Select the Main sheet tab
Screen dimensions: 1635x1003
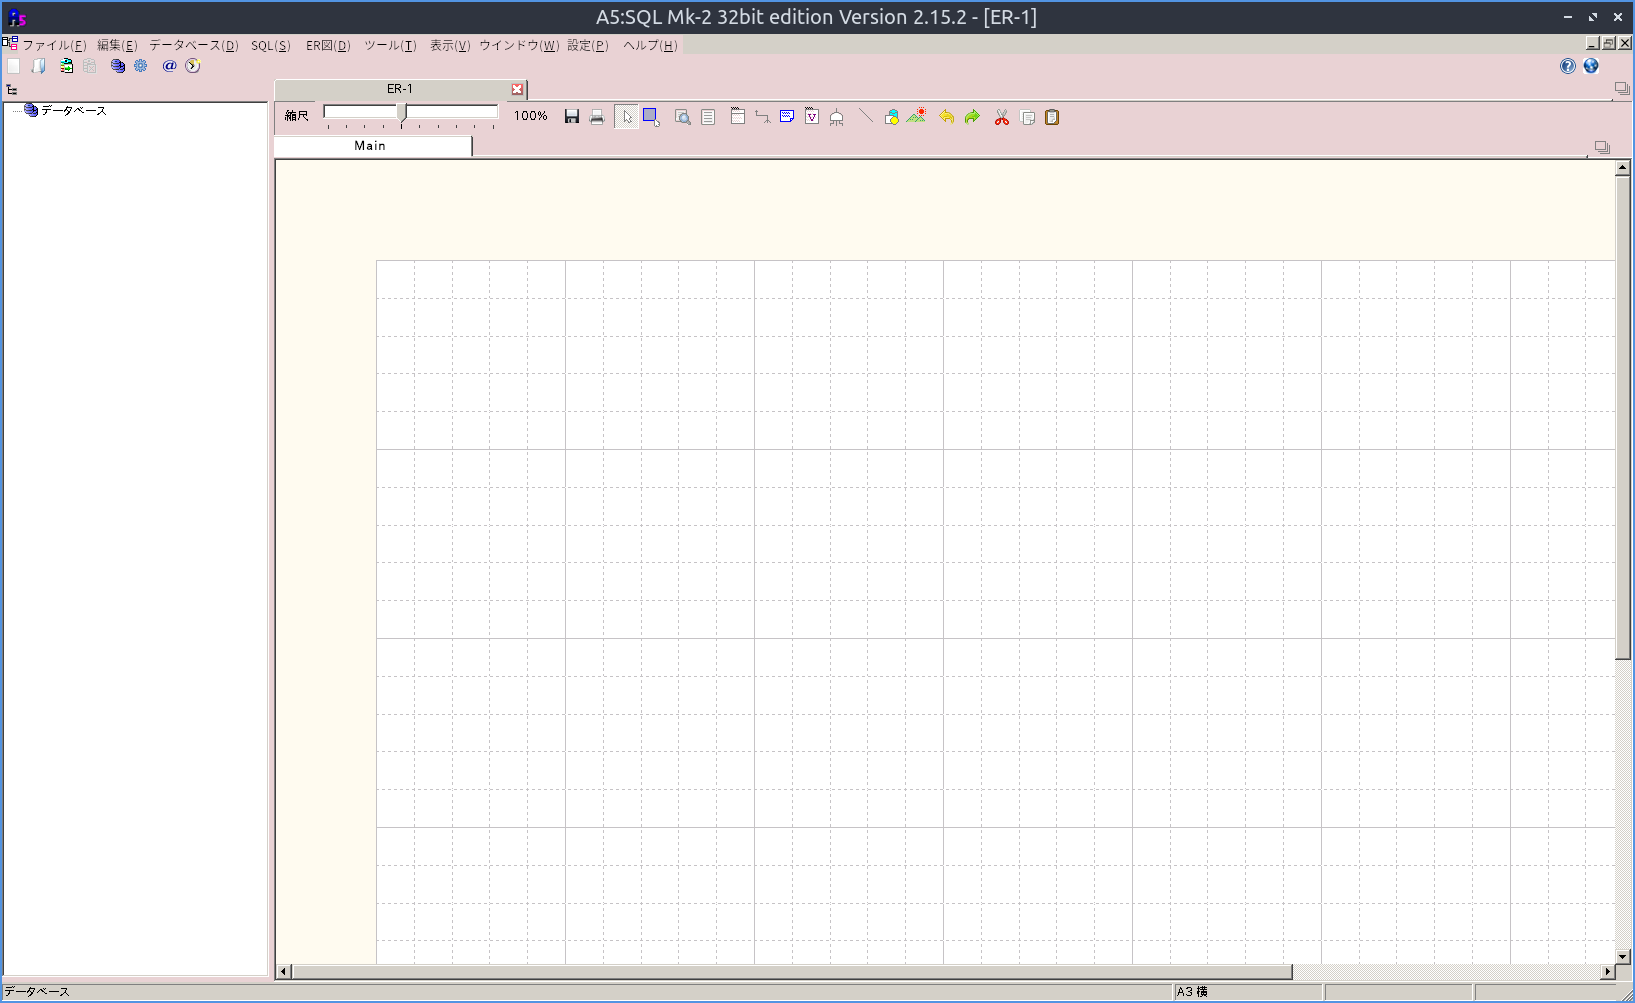(x=372, y=146)
